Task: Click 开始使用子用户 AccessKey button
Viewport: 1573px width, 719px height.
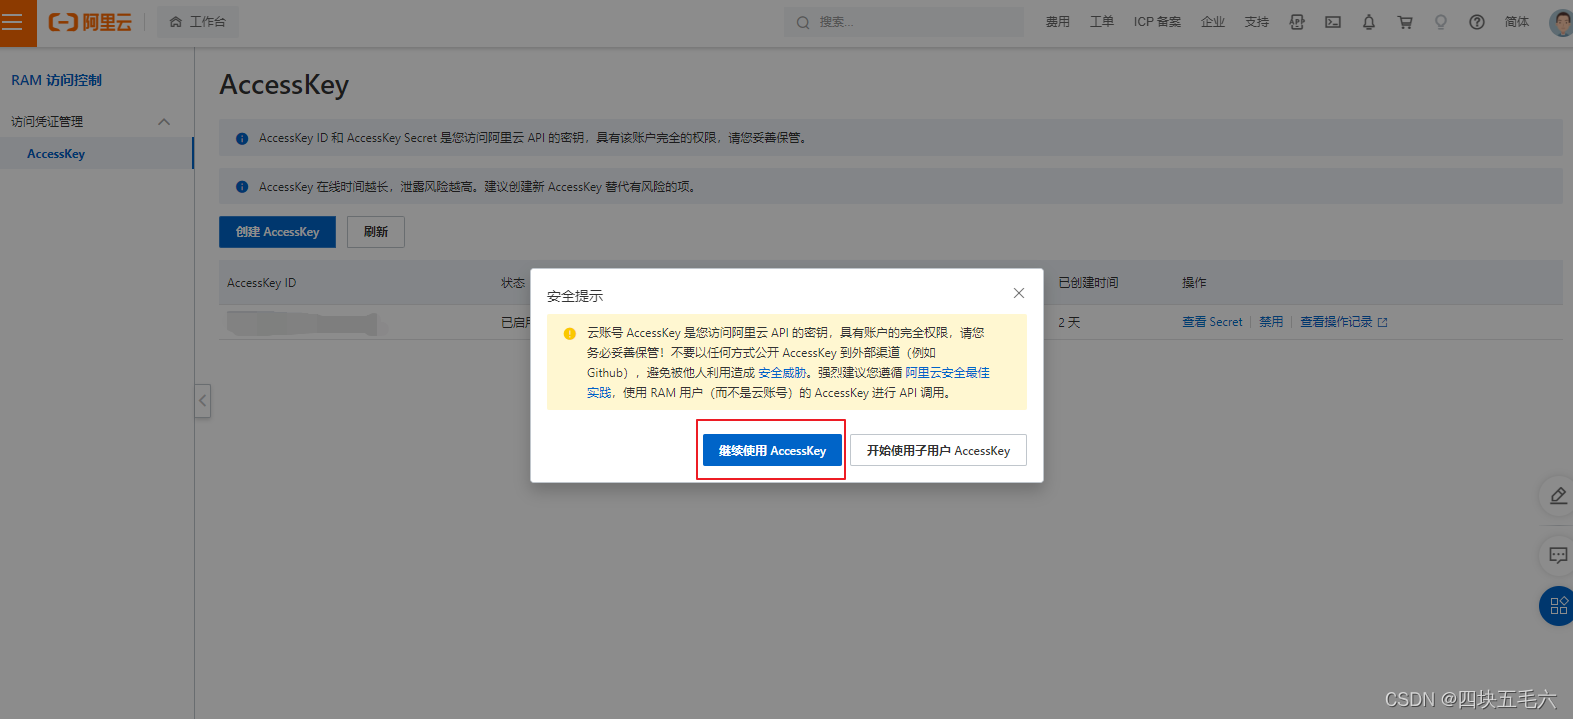Action: 938,450
